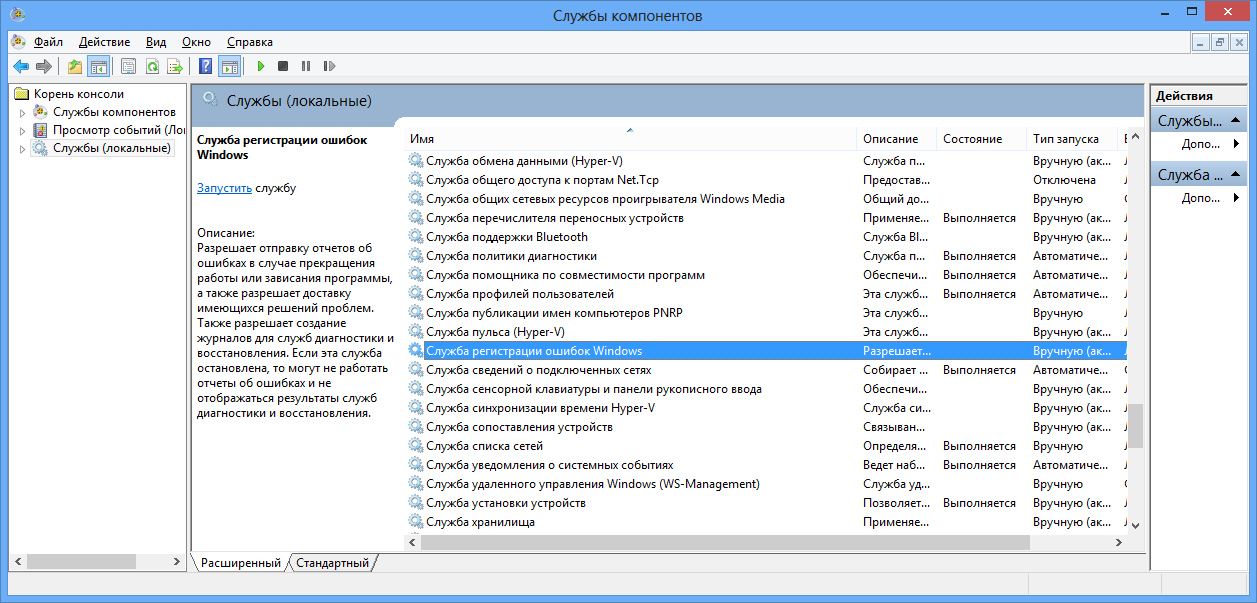
Task: Click the horizontal scrollbar thumb under services list
Action: [x=725, y=542]
